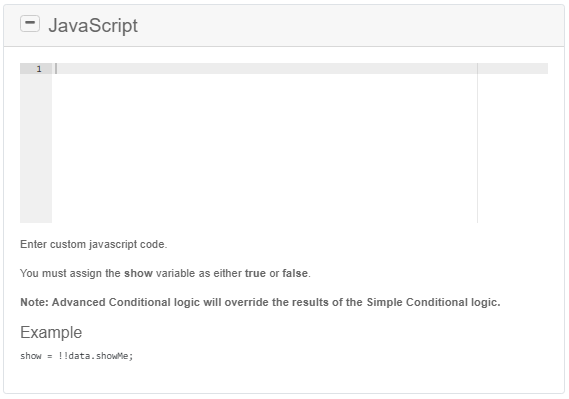Click editor area right of print margin
This screenshot has width=569, height=399.
coord(513,148)
